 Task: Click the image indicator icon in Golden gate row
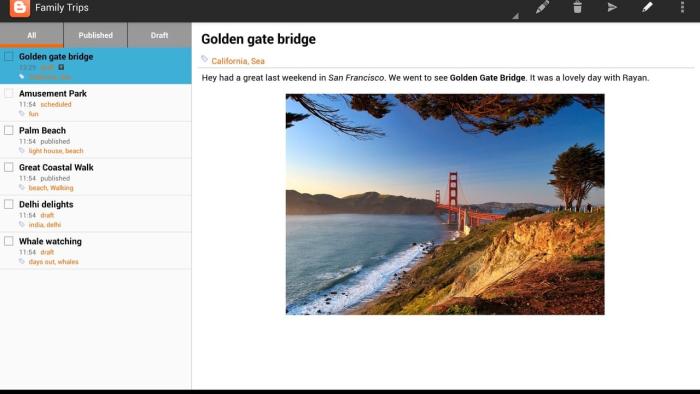[x=61, y=67]
